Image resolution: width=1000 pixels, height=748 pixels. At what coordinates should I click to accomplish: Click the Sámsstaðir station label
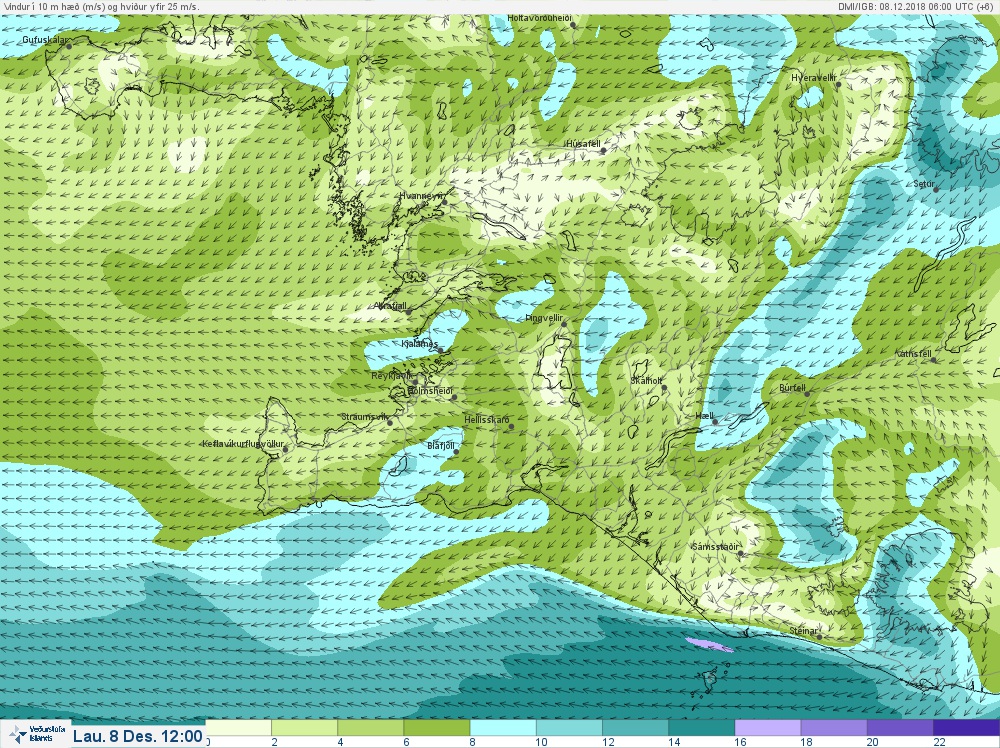coord(716,547)
